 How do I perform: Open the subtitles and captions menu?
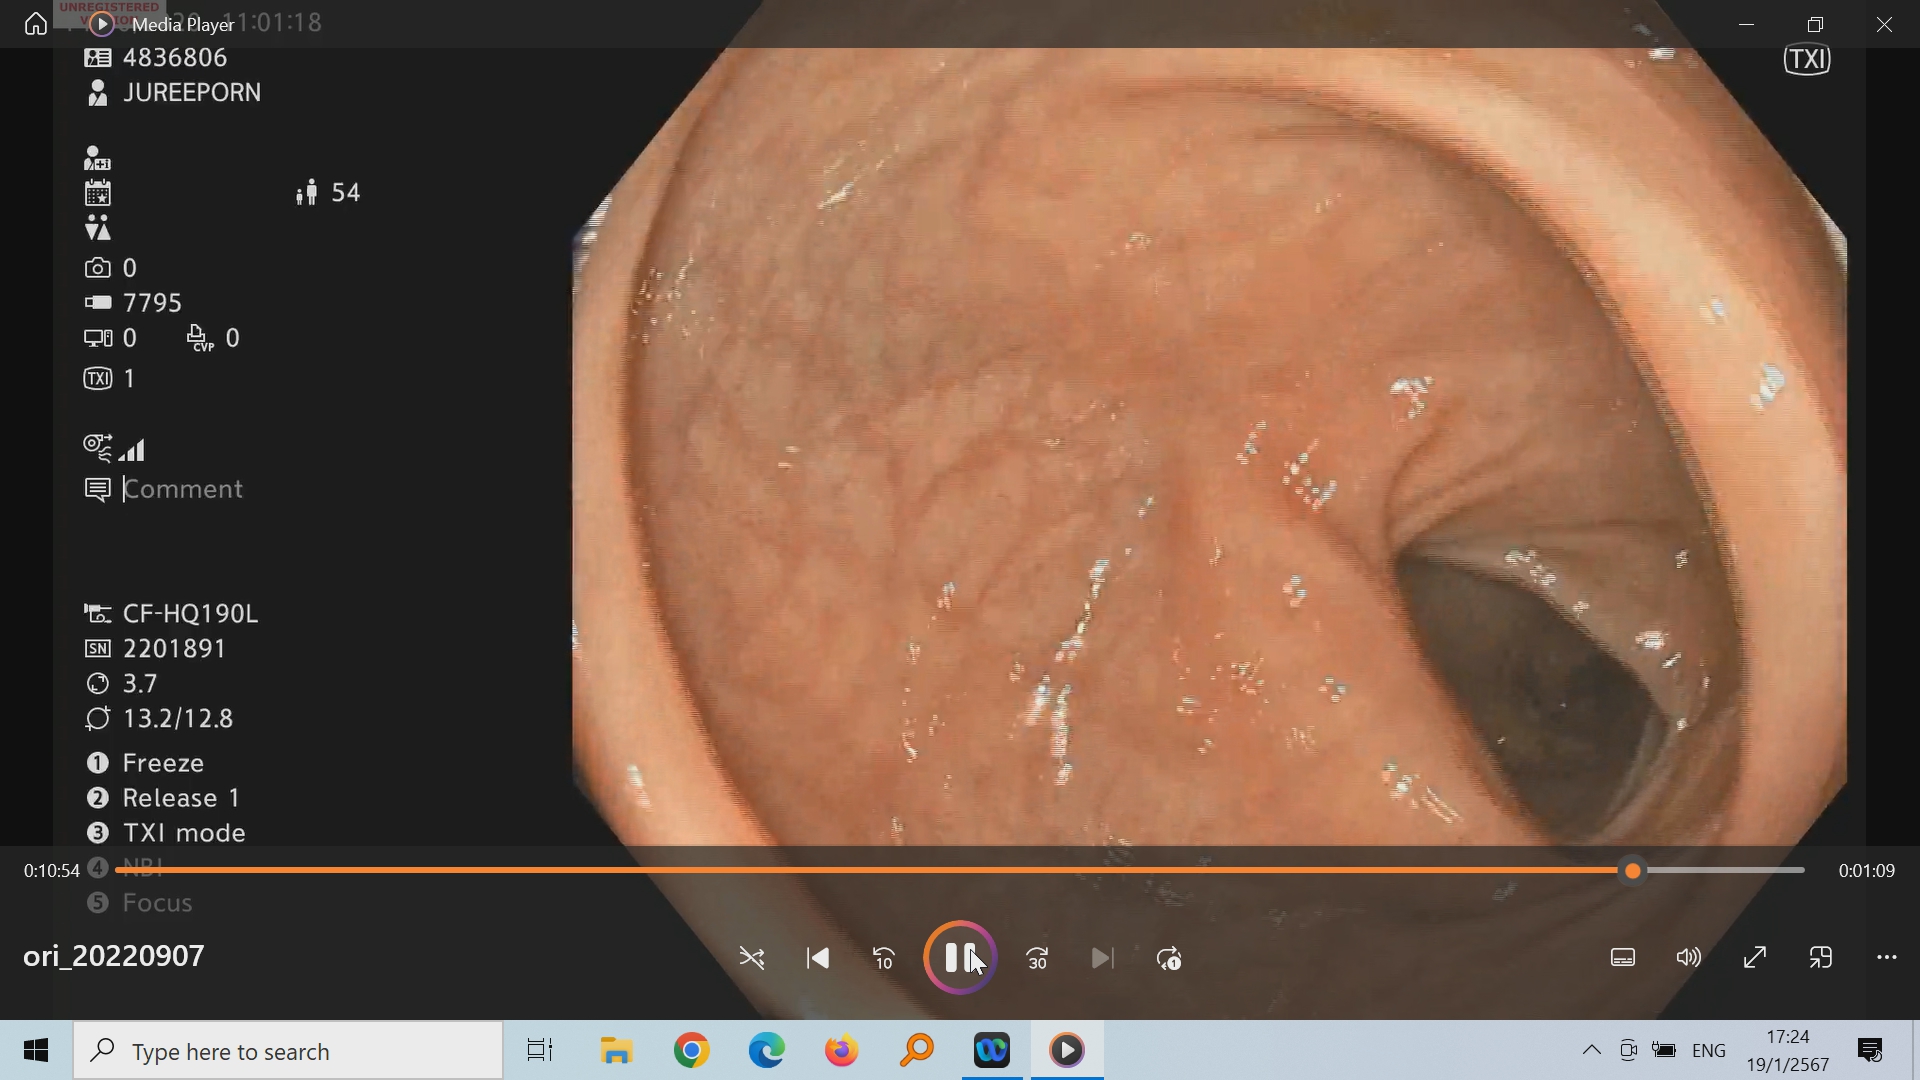(x=1623, y=958)
